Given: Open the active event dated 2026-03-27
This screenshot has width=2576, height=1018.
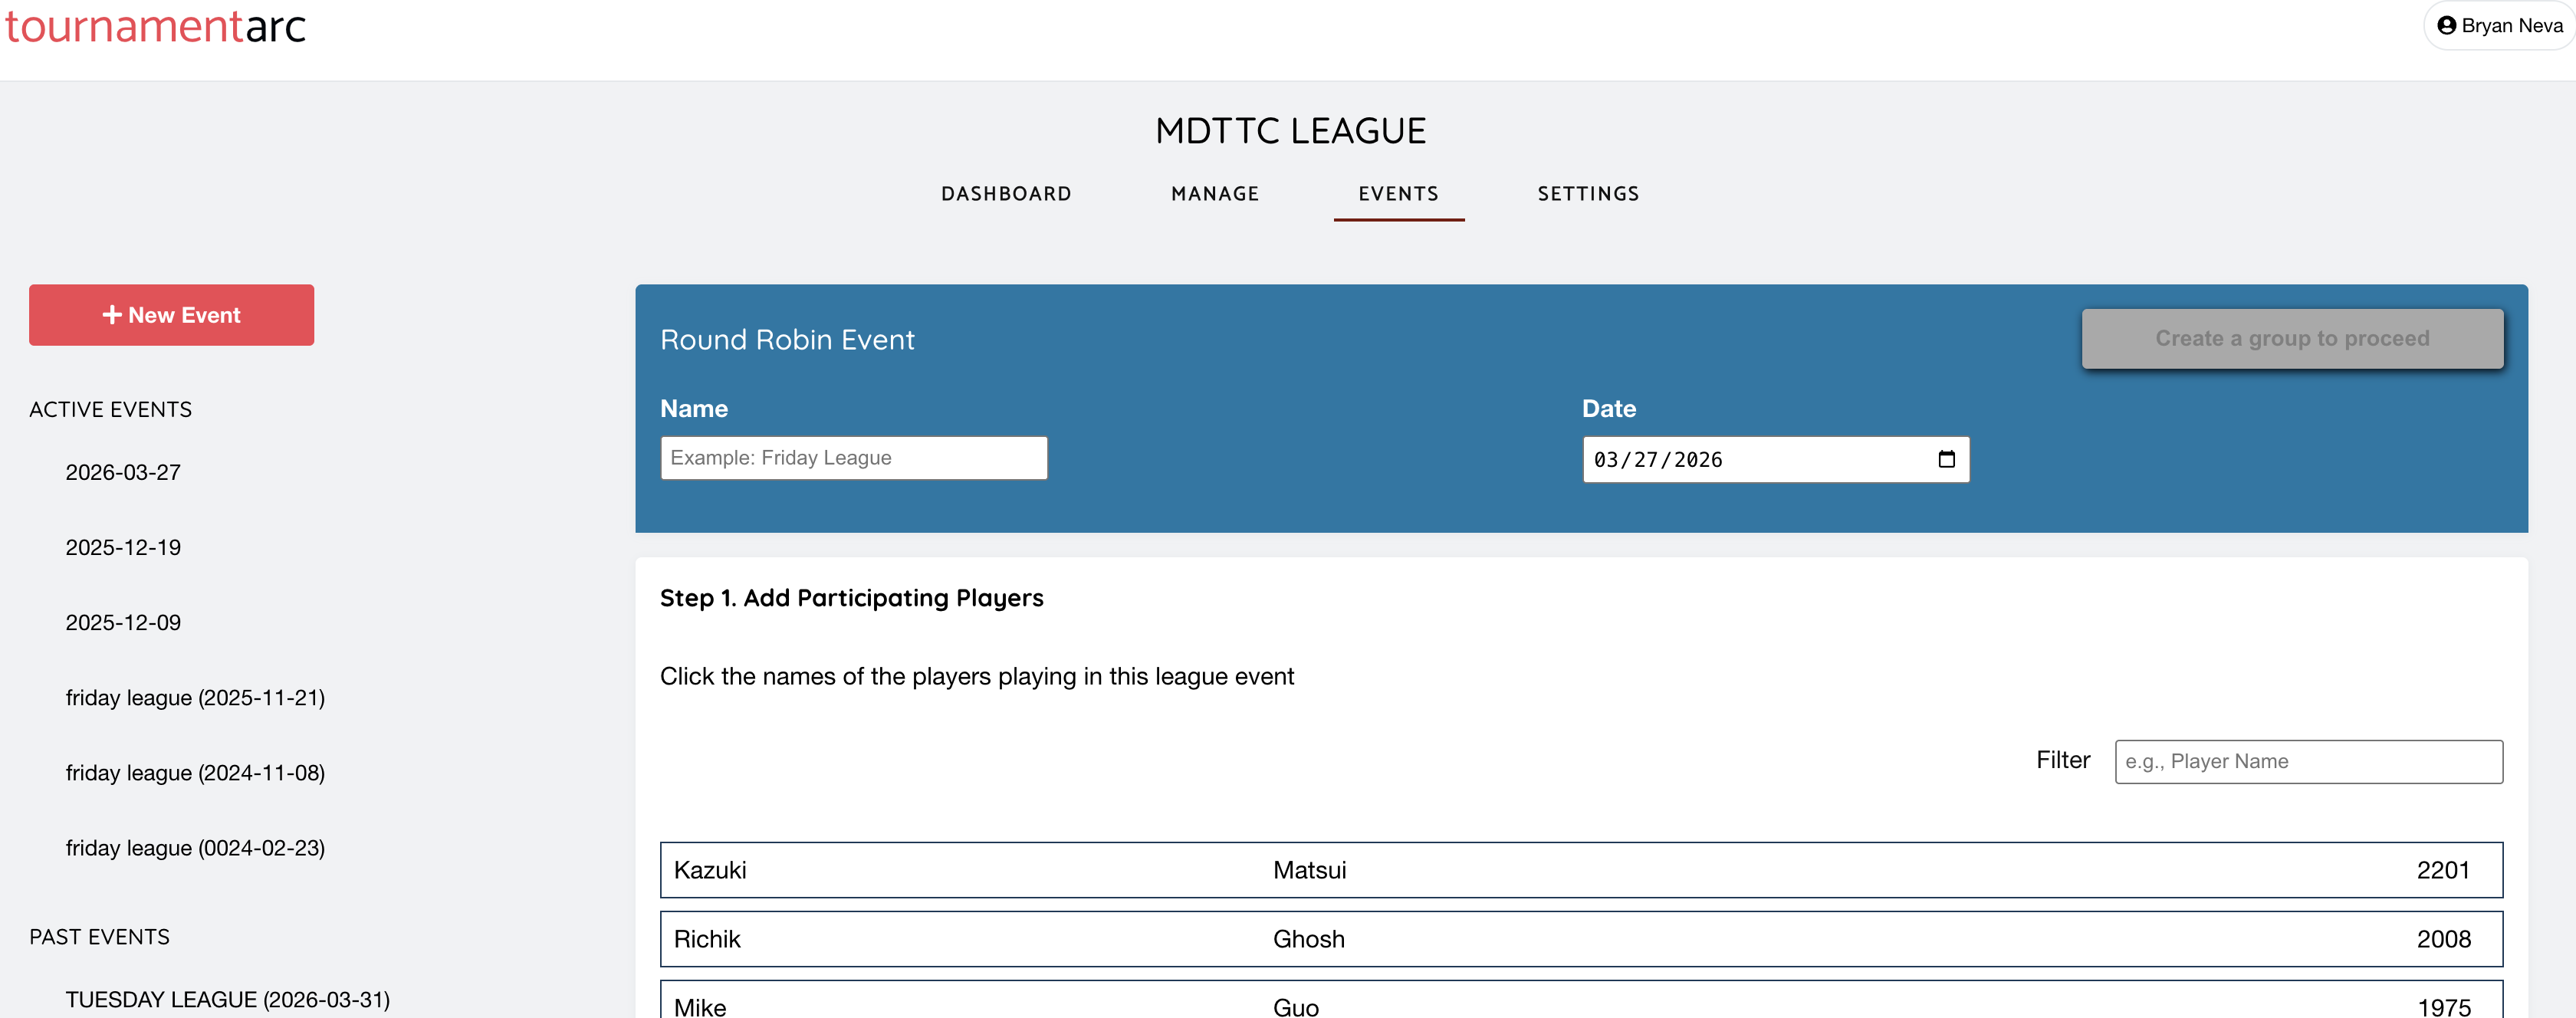Looking at the screenshot, I should (x=122, y=472).
